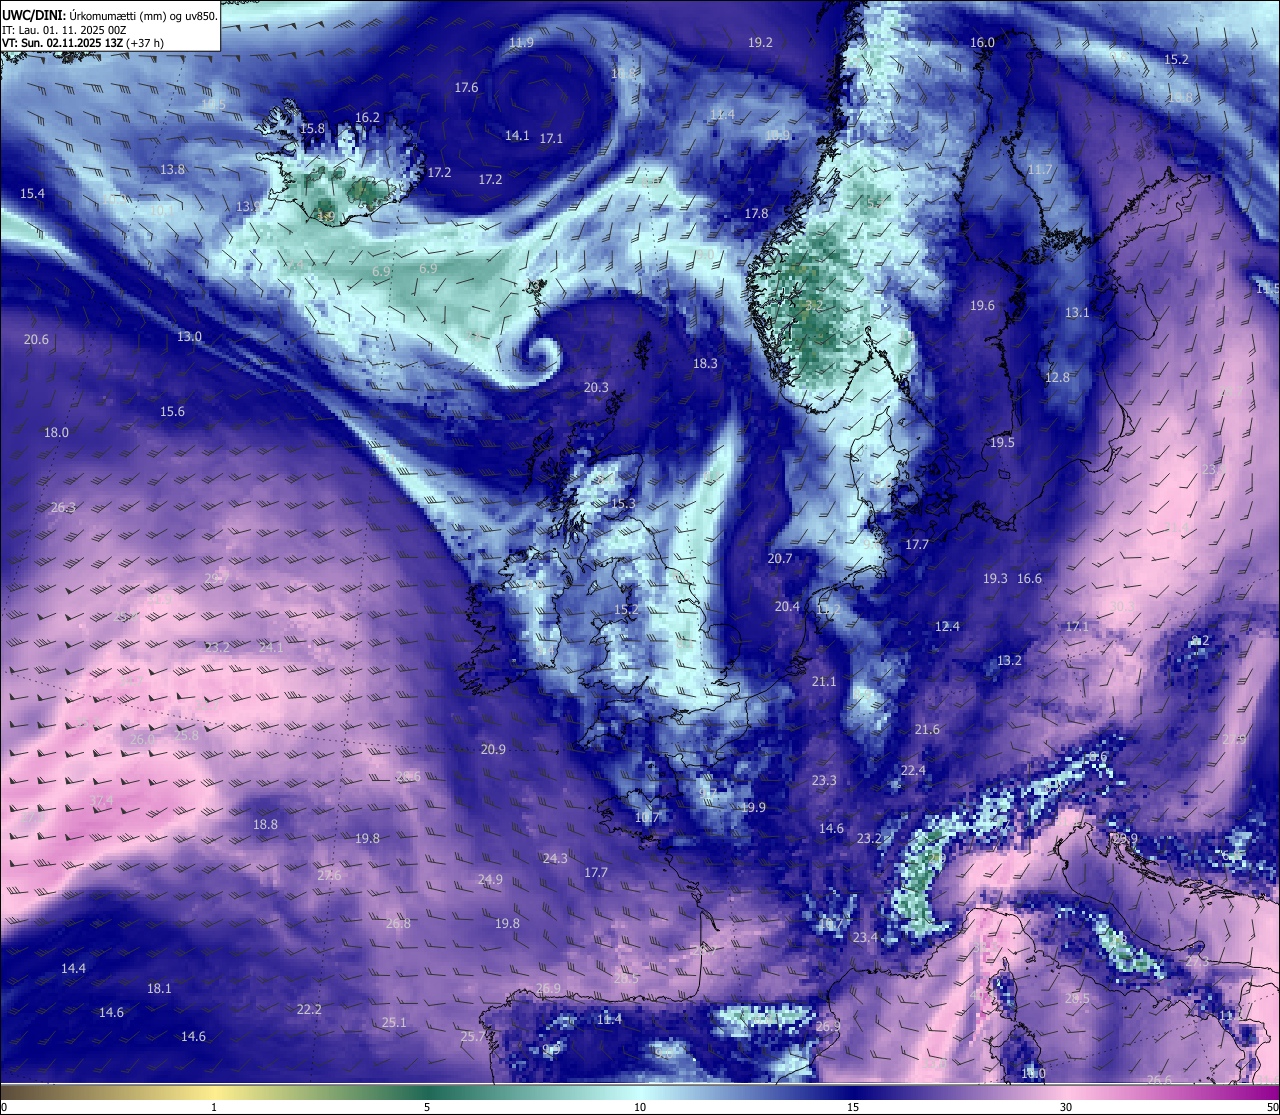1280x1115 pixels.
Task: Click the '12.4' map value
Action: point(947,626)
